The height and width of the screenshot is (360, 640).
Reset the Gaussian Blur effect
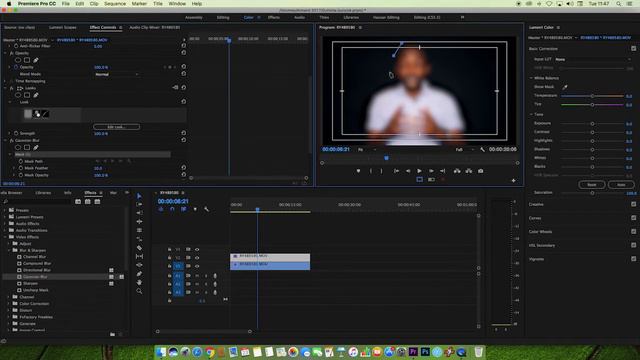pyautogui.click(x=184, y=140)
